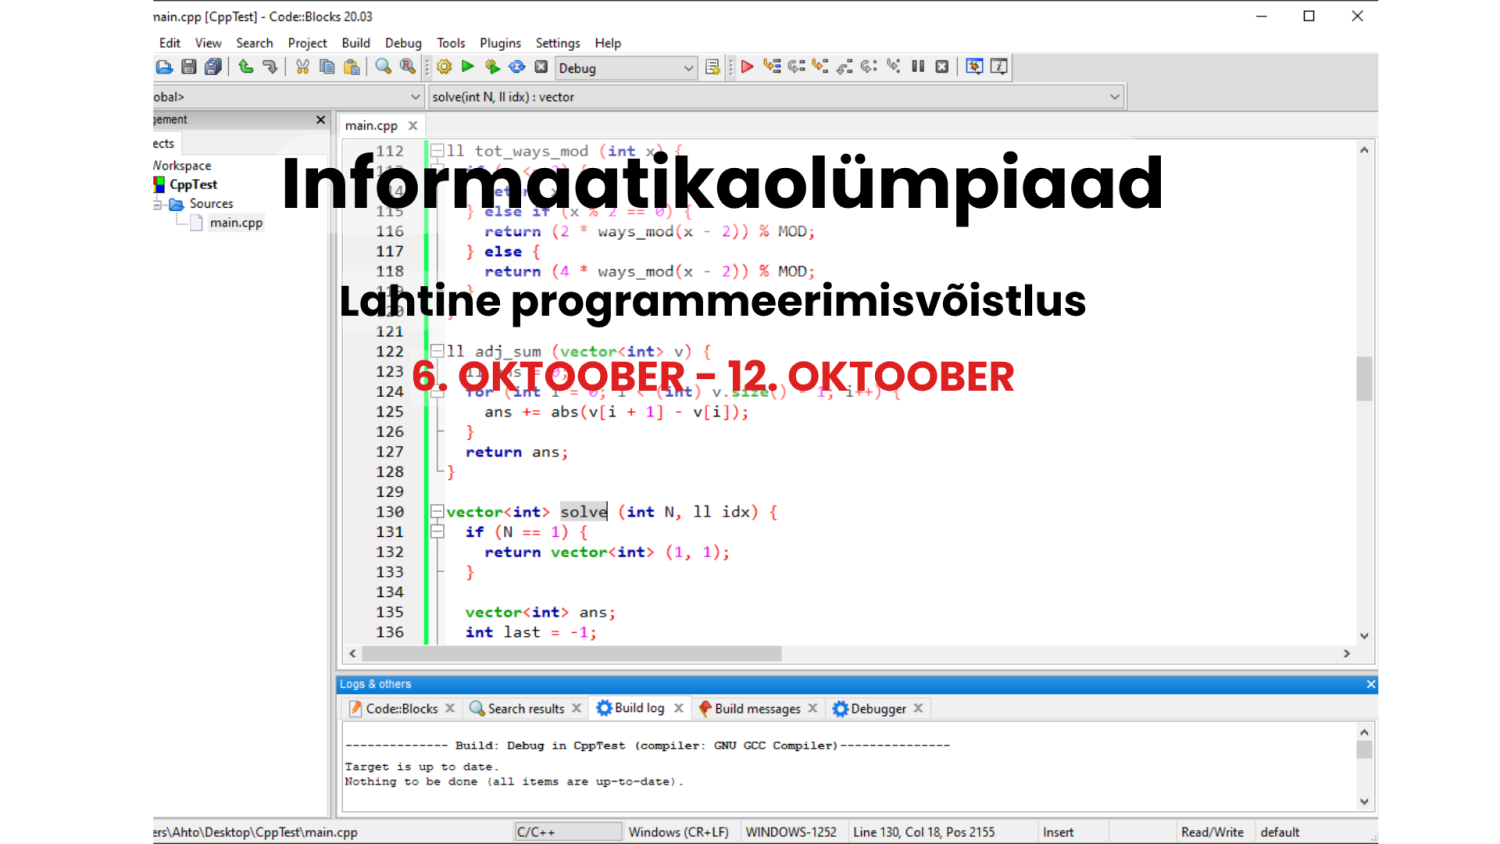Click the Find magnifier icon
This screenshot has height=844, width=1500.
[x=383, y=67]
